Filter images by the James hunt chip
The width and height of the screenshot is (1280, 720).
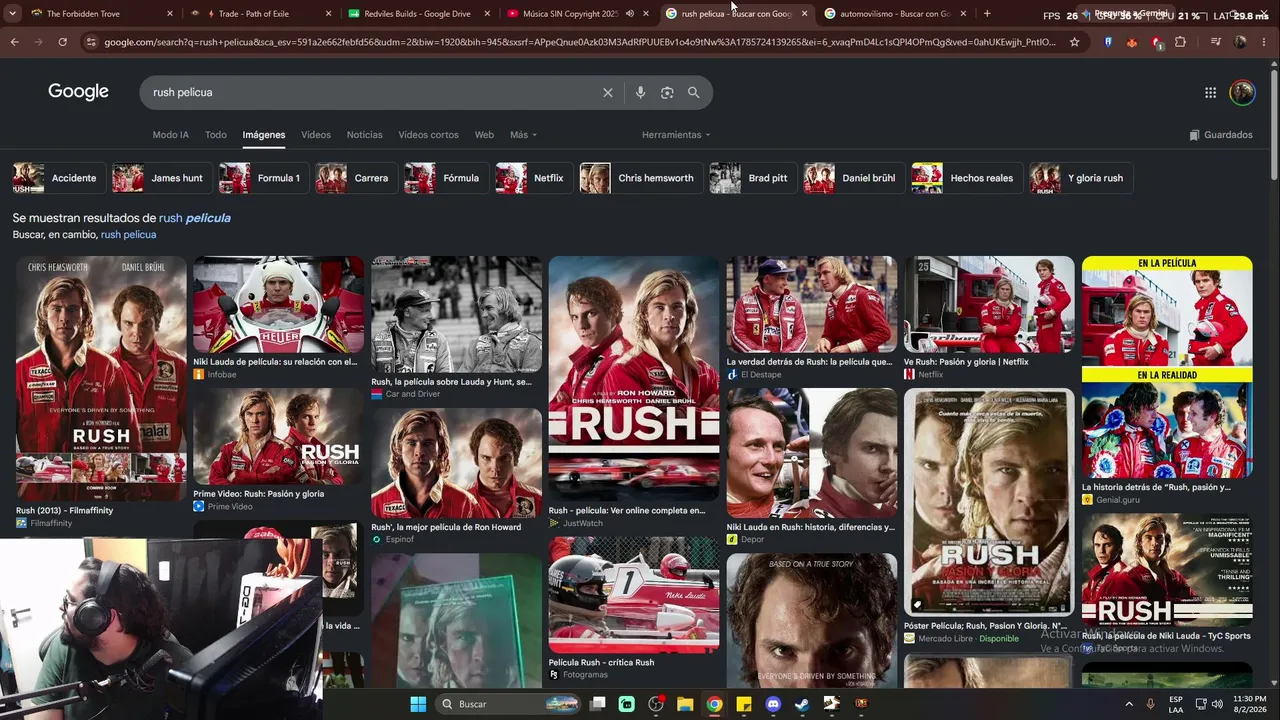160,178
